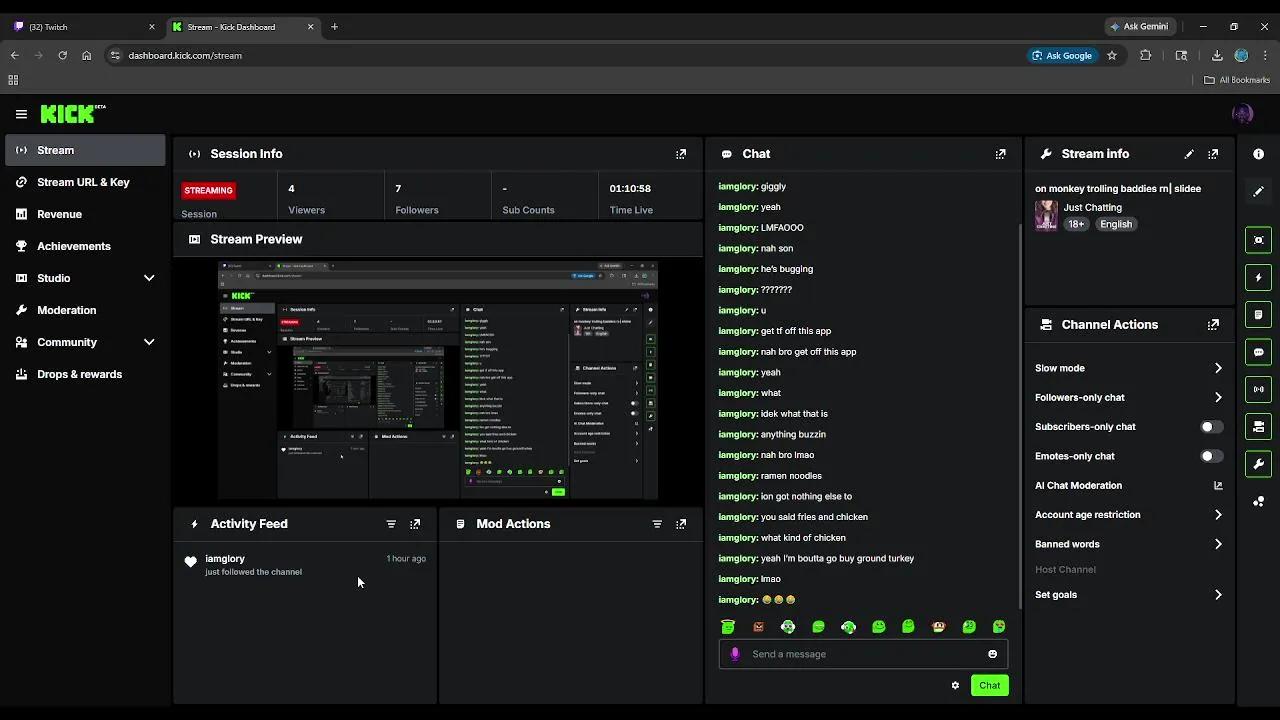This screenshot has width=1280, height=720.
Task: Open AI Chat Moderation external link
Action: pos(1218,486)
